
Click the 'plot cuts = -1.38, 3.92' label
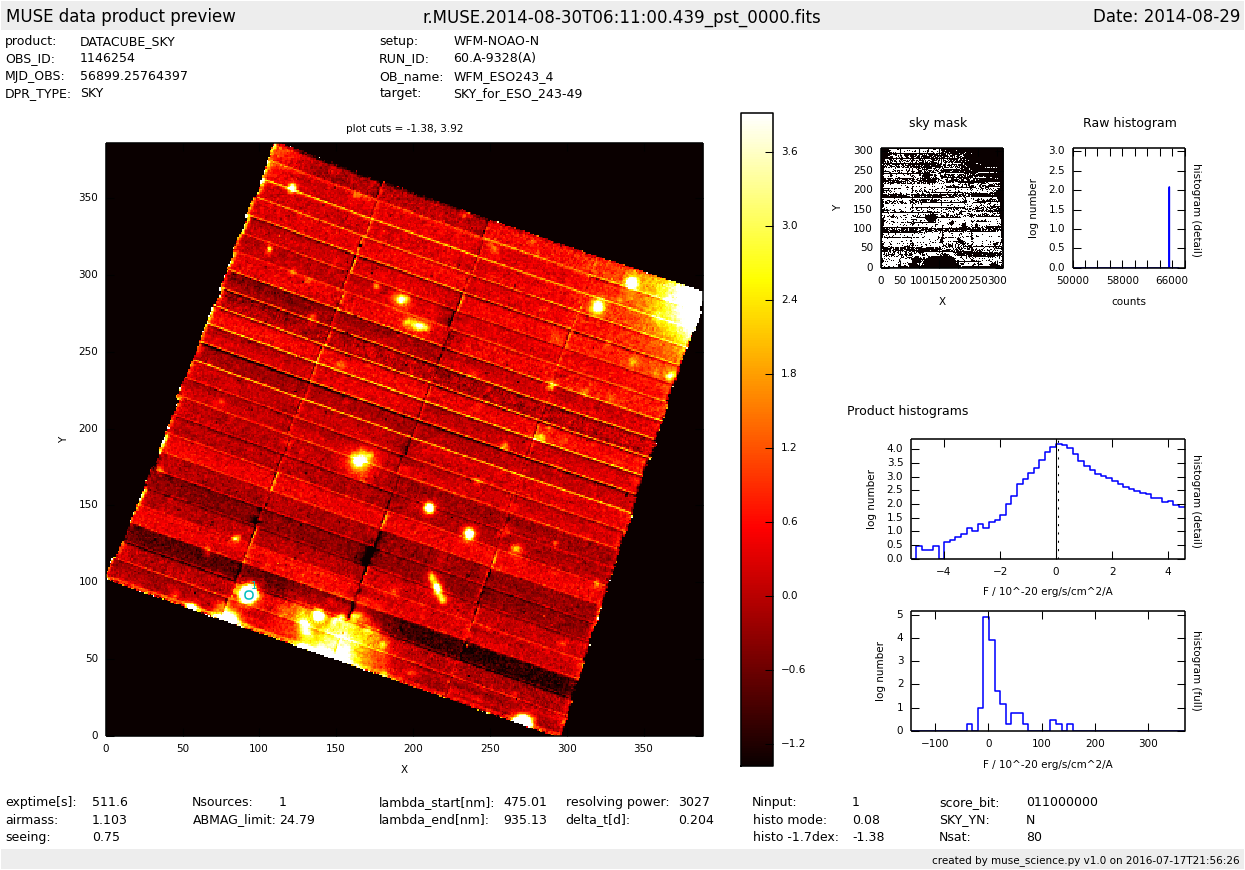tap(405, 129)
